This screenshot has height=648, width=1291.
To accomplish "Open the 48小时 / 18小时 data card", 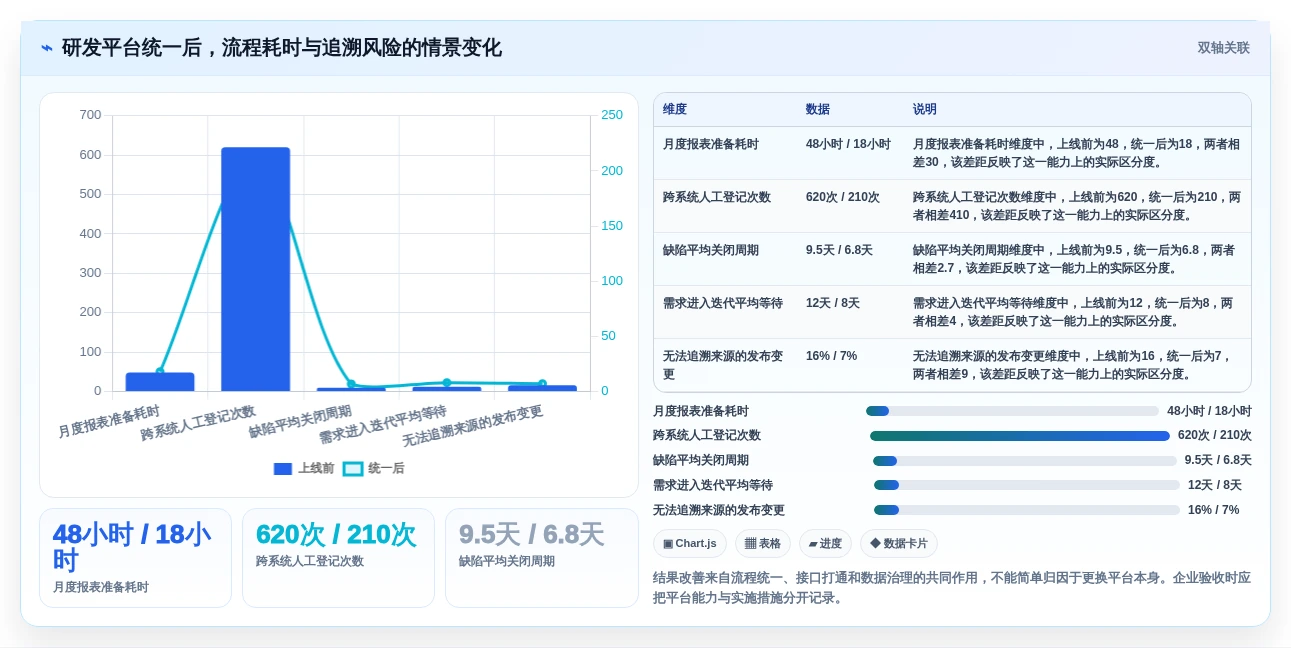I will (x=135, y=558).
